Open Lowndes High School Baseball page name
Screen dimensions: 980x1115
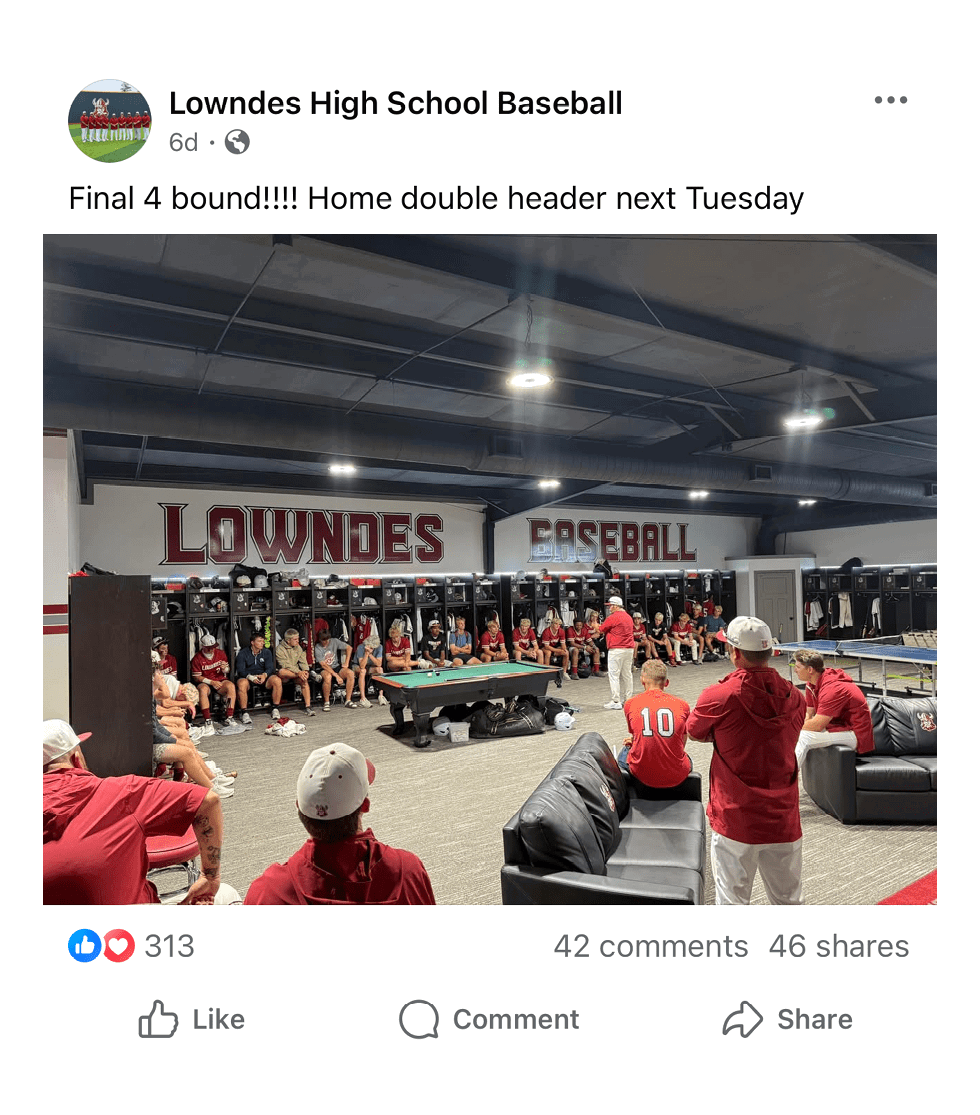coord(395,103)
